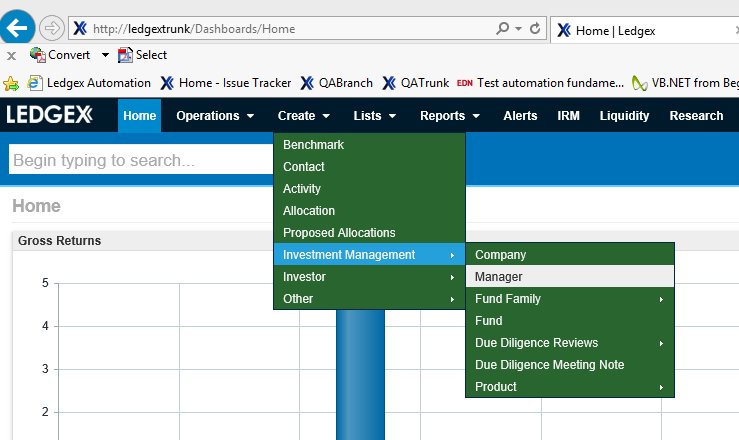The width and height of the screenshot is (739, 440).
Task: Select Due Diligence Meeting Note
Action: click(570, 365)
